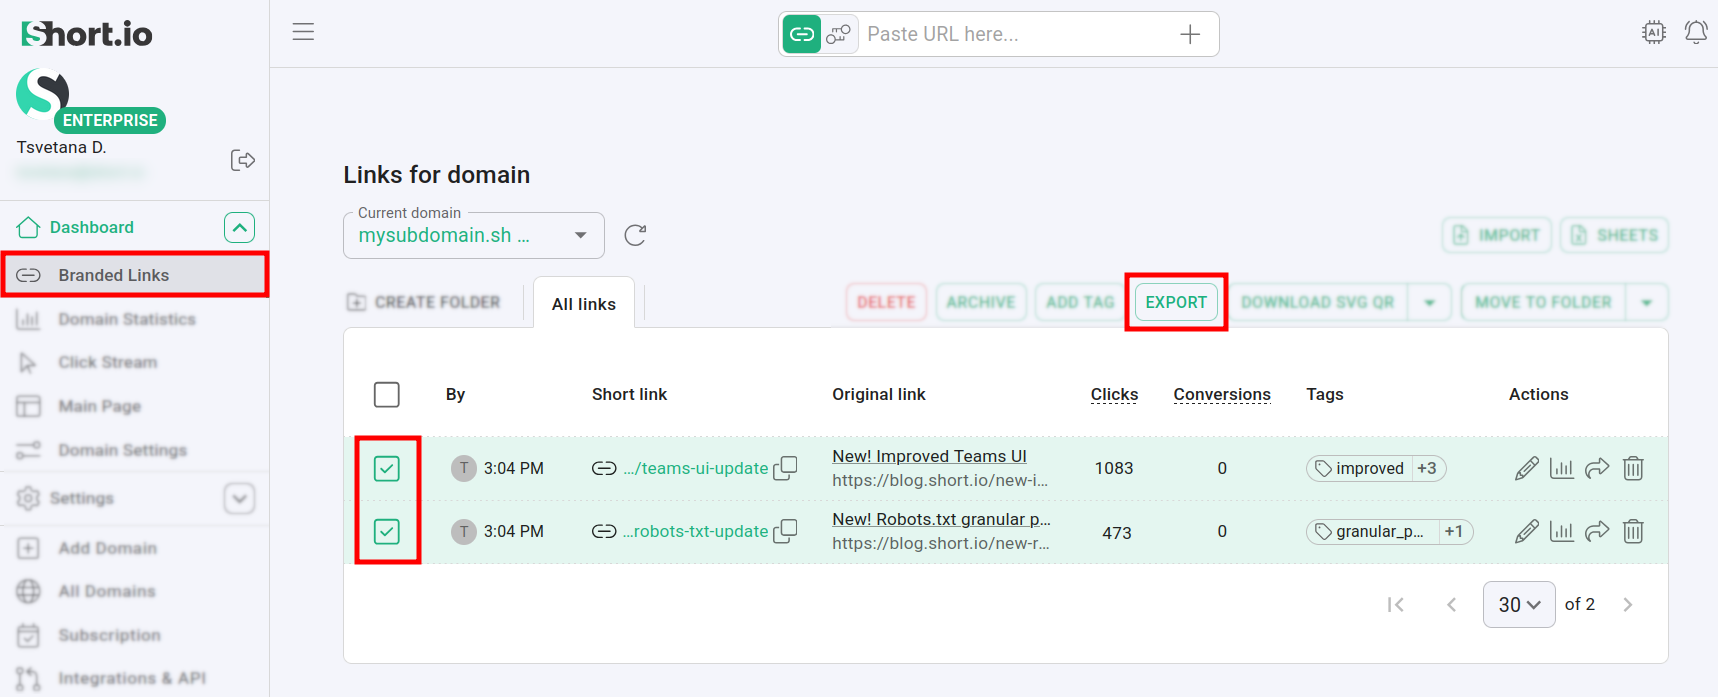Change rows per page from 30
This screenshot has width=1718, height=697.
click(1518, 605)
